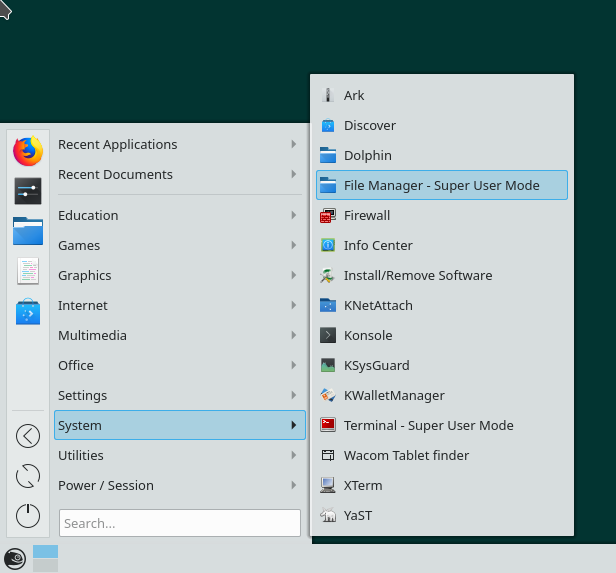Click the Install/Remove Software icon
Image resolution: width=616 pixels, height=573 pixels.
tap(328, 275)
